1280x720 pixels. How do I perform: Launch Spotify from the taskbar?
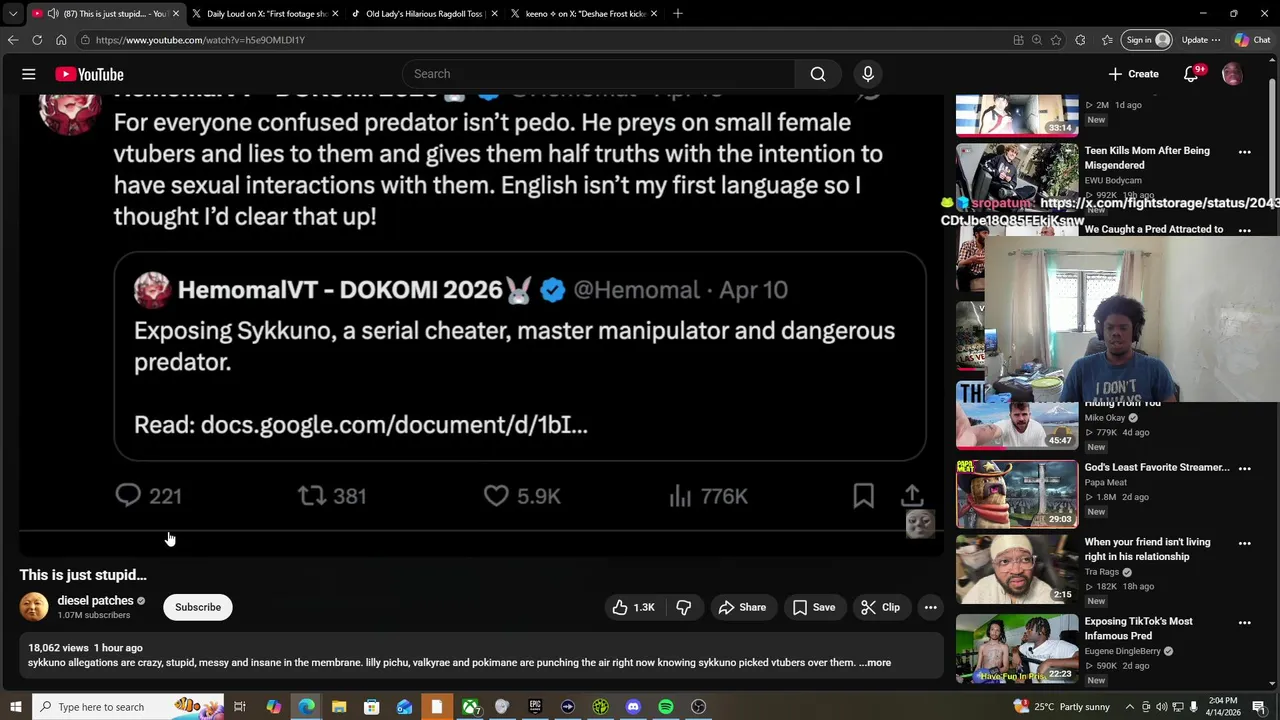666,707
